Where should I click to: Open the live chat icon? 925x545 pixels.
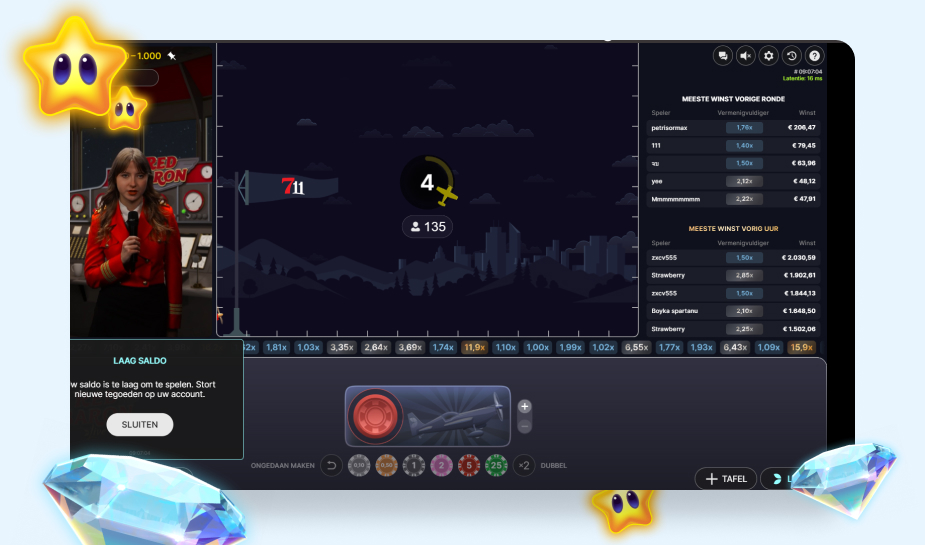(x=723, y=56)
